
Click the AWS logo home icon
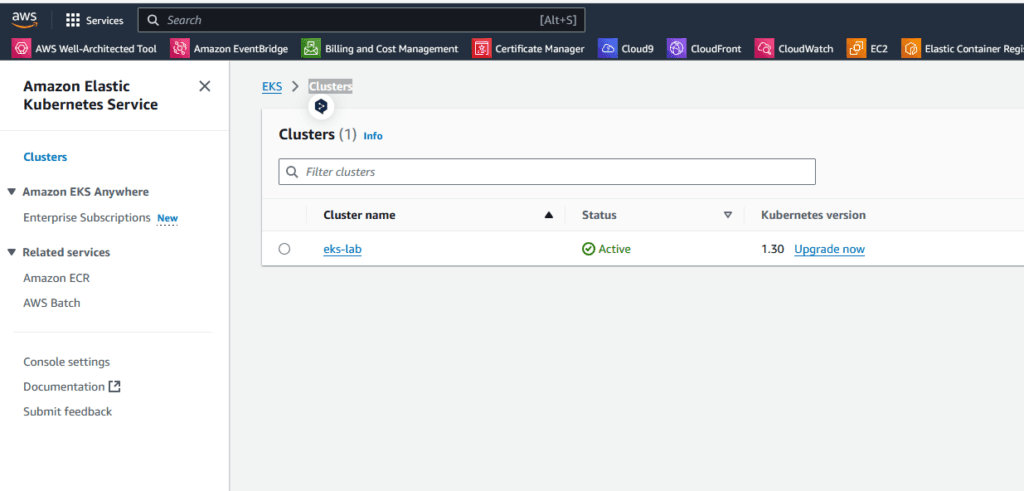(x=24, y=20)
